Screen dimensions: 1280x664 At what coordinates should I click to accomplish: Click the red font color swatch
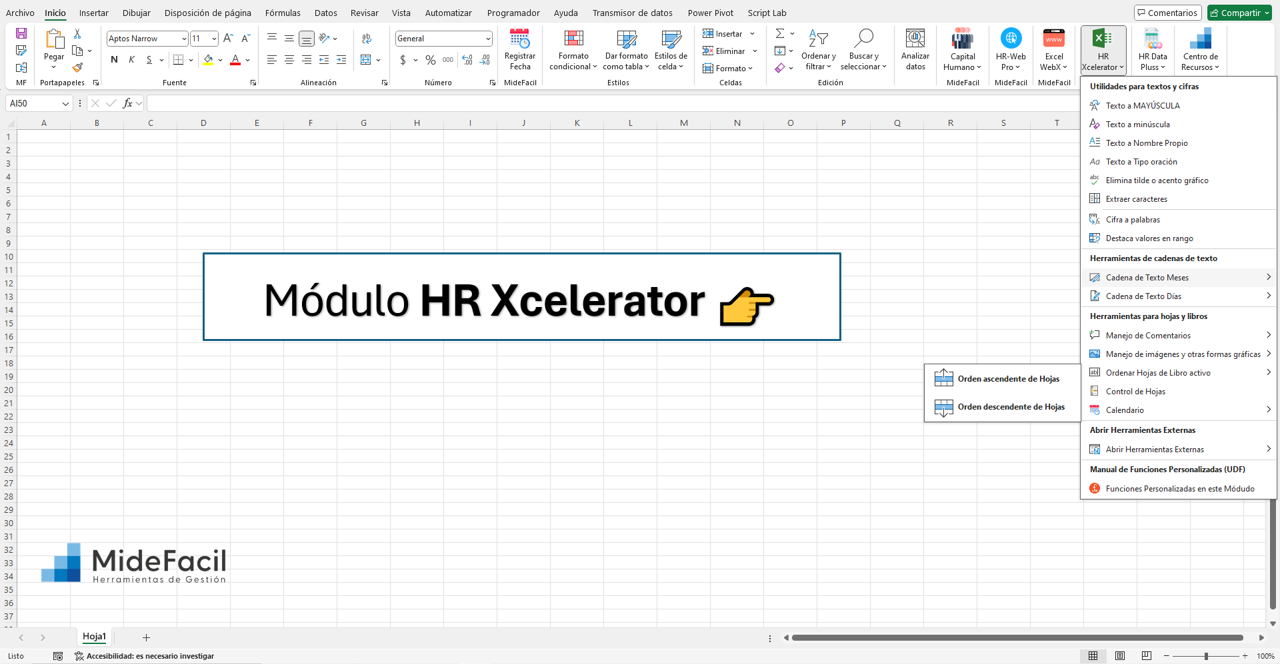235,60
